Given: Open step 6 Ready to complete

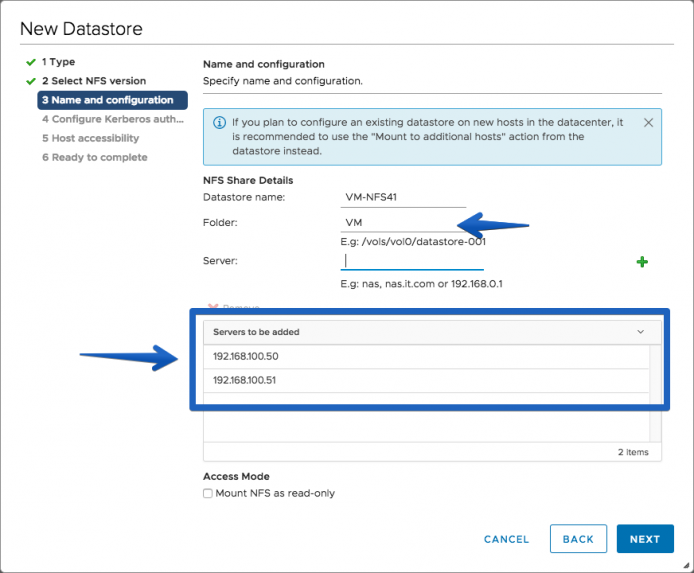Looking at the screenshot, I should (x=95, y=157).
